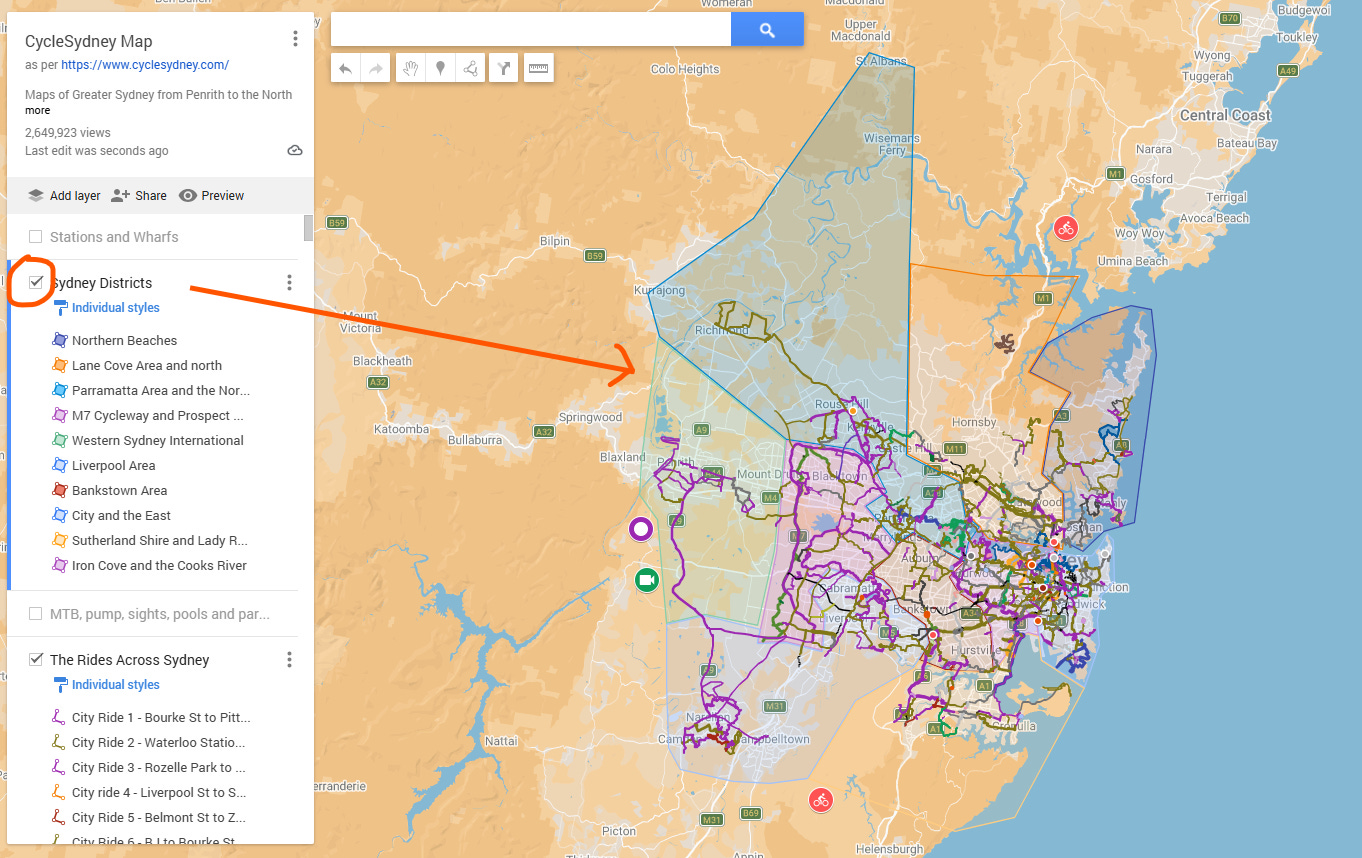Click the Last edit was seconds ago text

click(97, 151)
